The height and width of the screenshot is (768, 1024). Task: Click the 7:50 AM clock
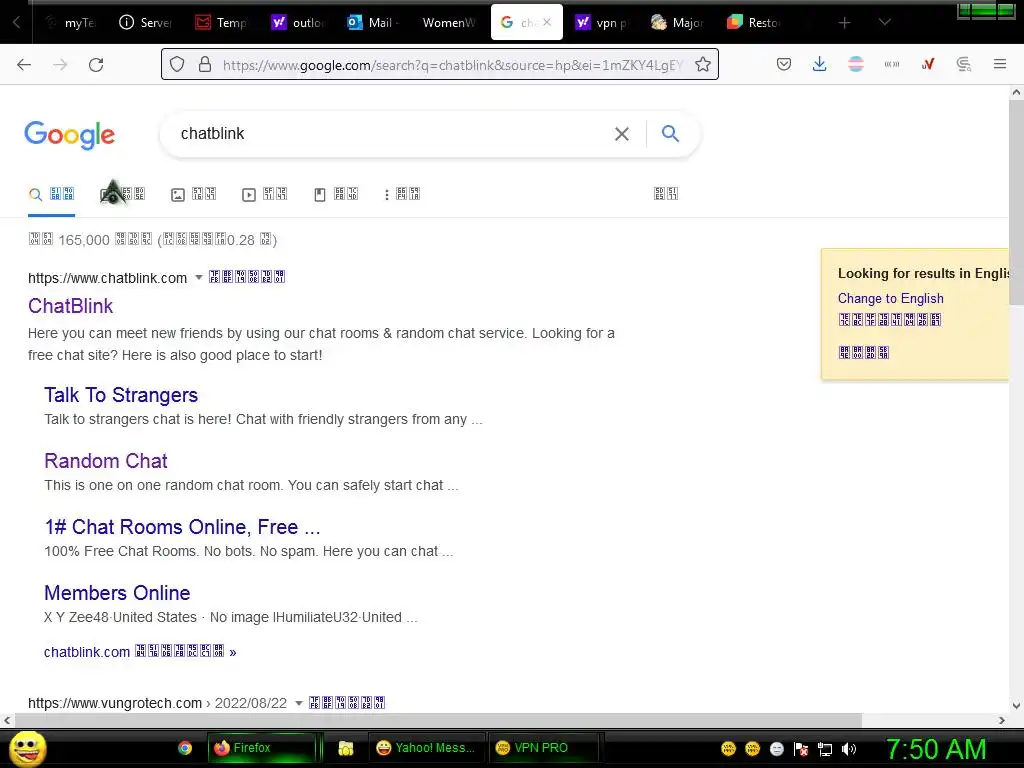[936, 749]
